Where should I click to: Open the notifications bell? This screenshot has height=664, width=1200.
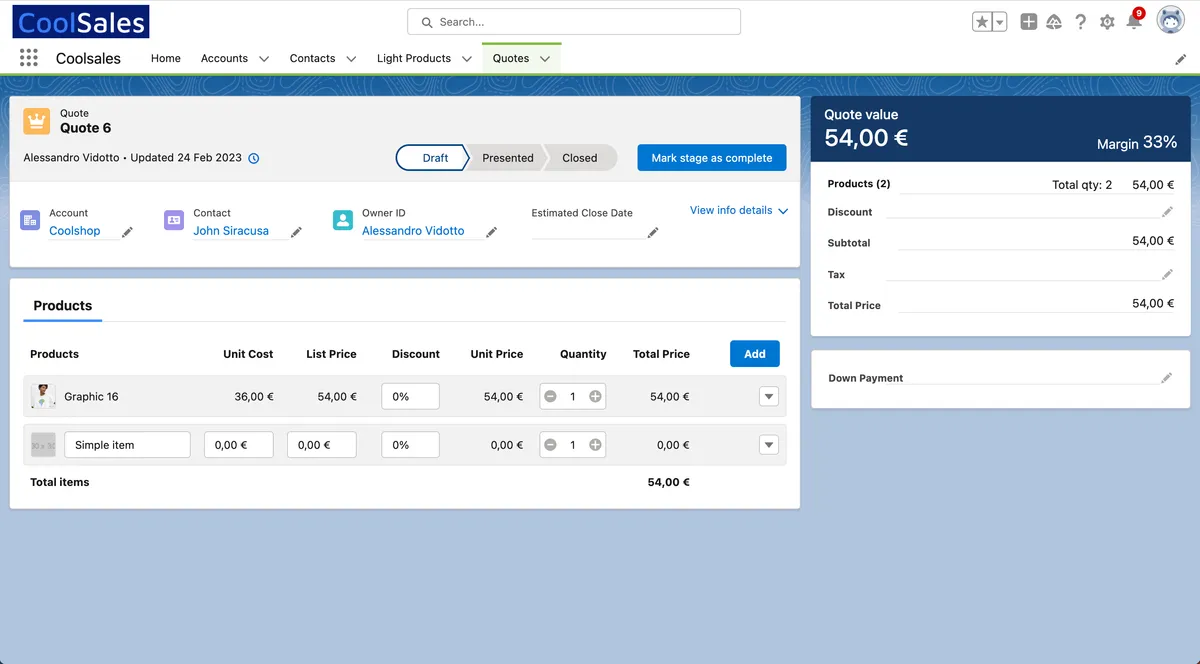coord(1134,21)
